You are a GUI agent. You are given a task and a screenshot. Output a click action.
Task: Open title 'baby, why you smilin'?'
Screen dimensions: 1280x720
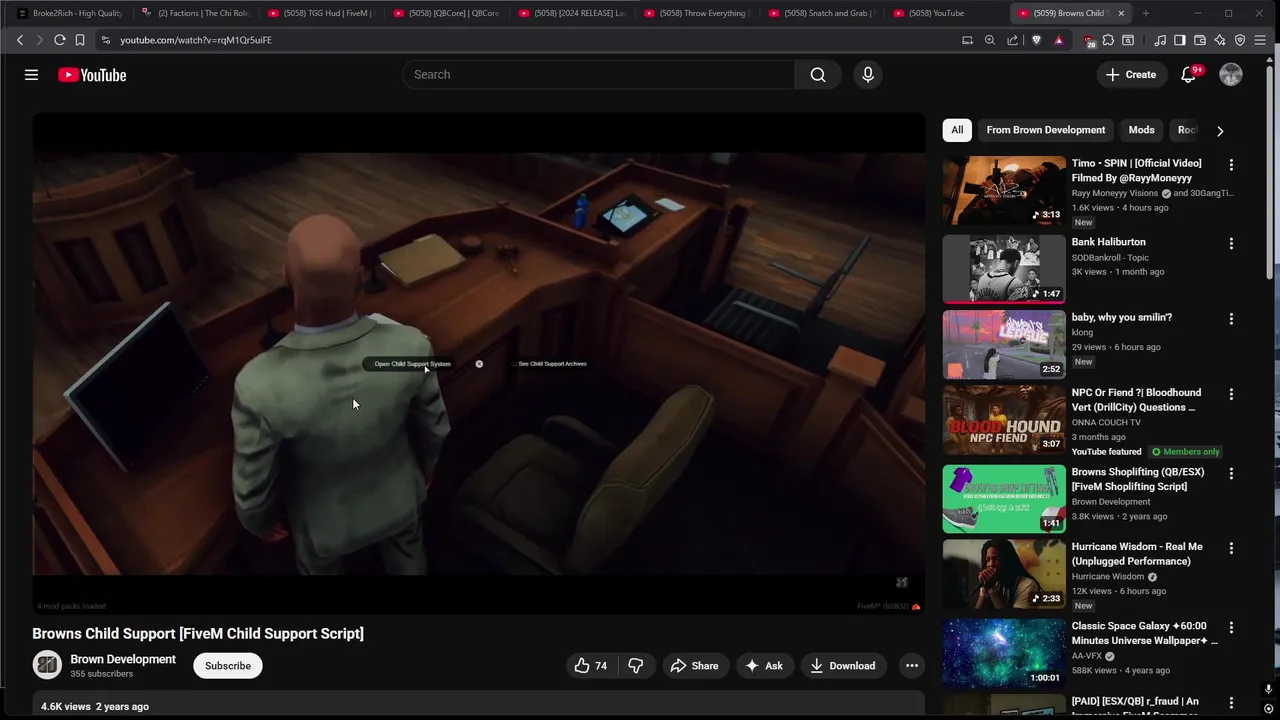coord(1122,317)
